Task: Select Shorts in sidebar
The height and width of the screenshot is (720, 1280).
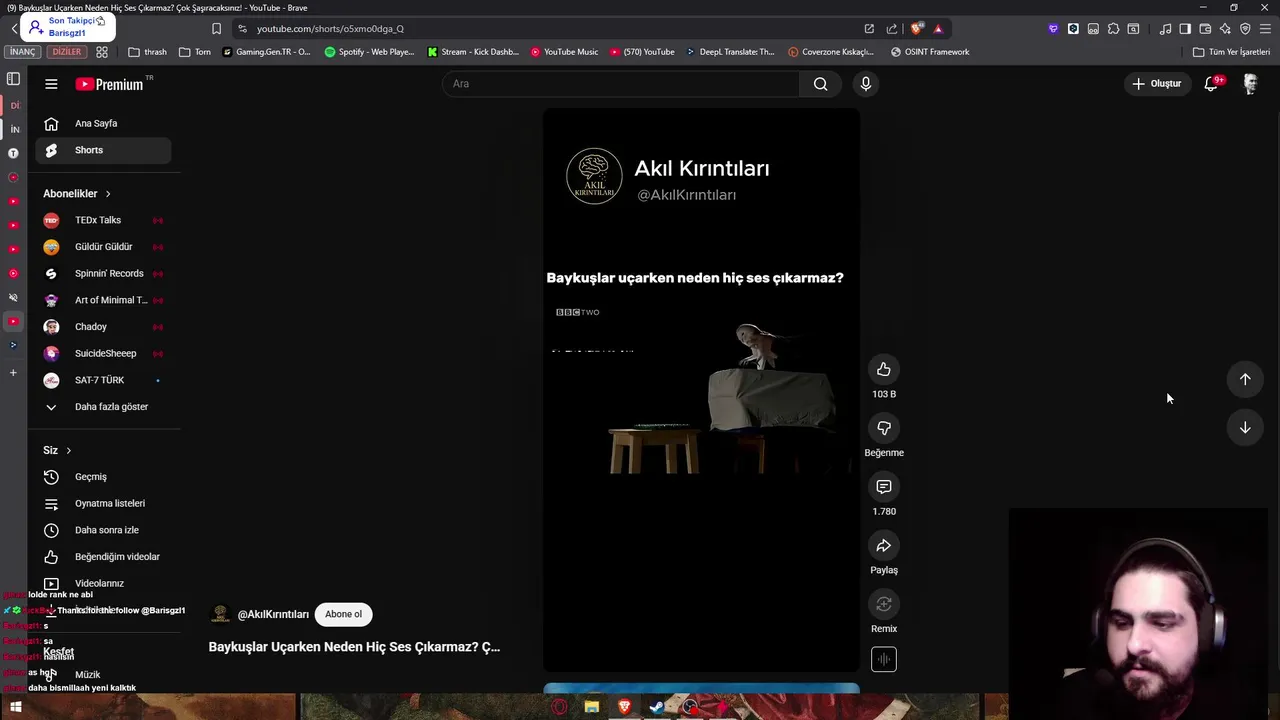Action: 103,150
